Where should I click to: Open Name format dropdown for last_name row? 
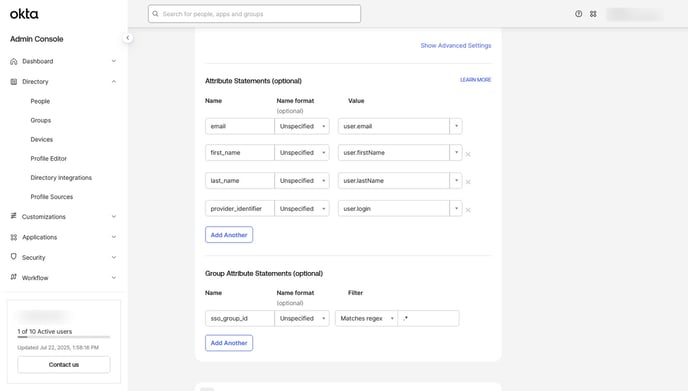click(302, 181)
